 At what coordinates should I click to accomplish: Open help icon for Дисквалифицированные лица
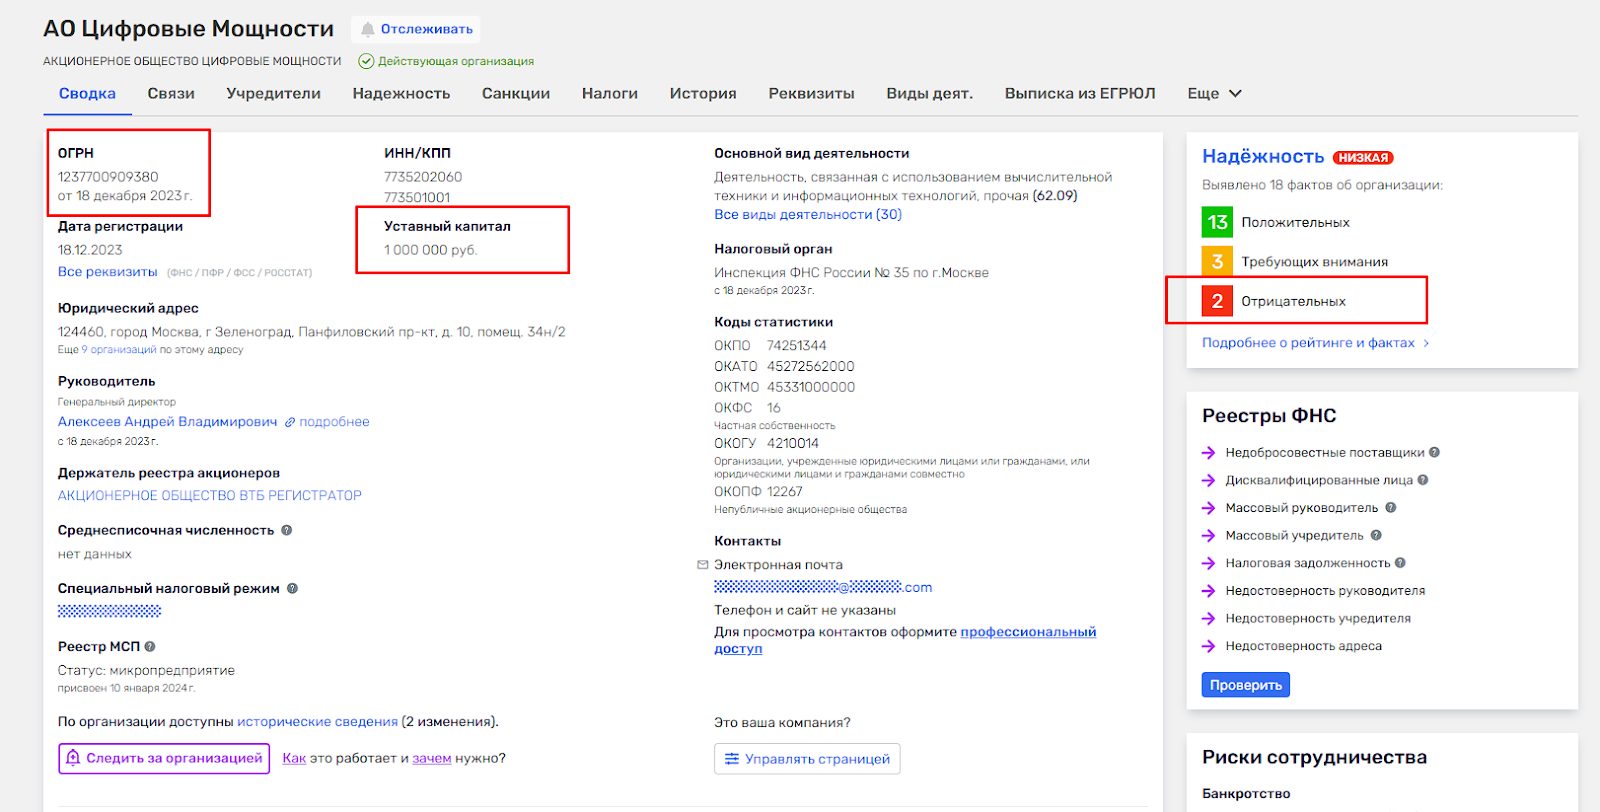point(1422,480)
